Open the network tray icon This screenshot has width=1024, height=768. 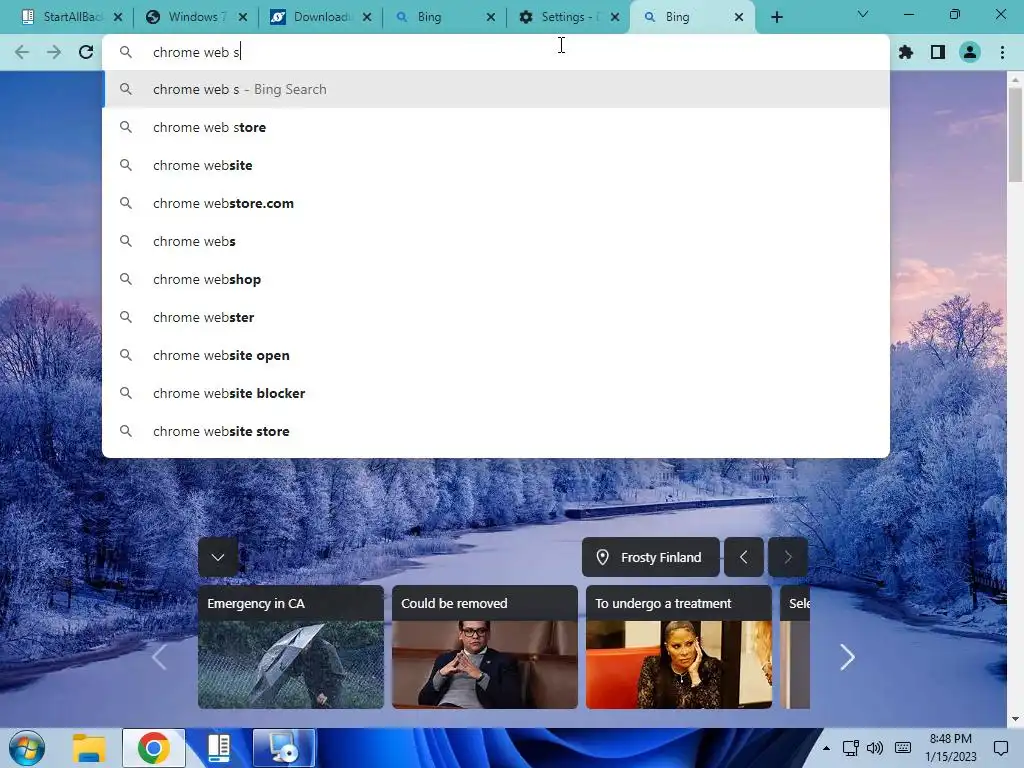pos(850,748)
